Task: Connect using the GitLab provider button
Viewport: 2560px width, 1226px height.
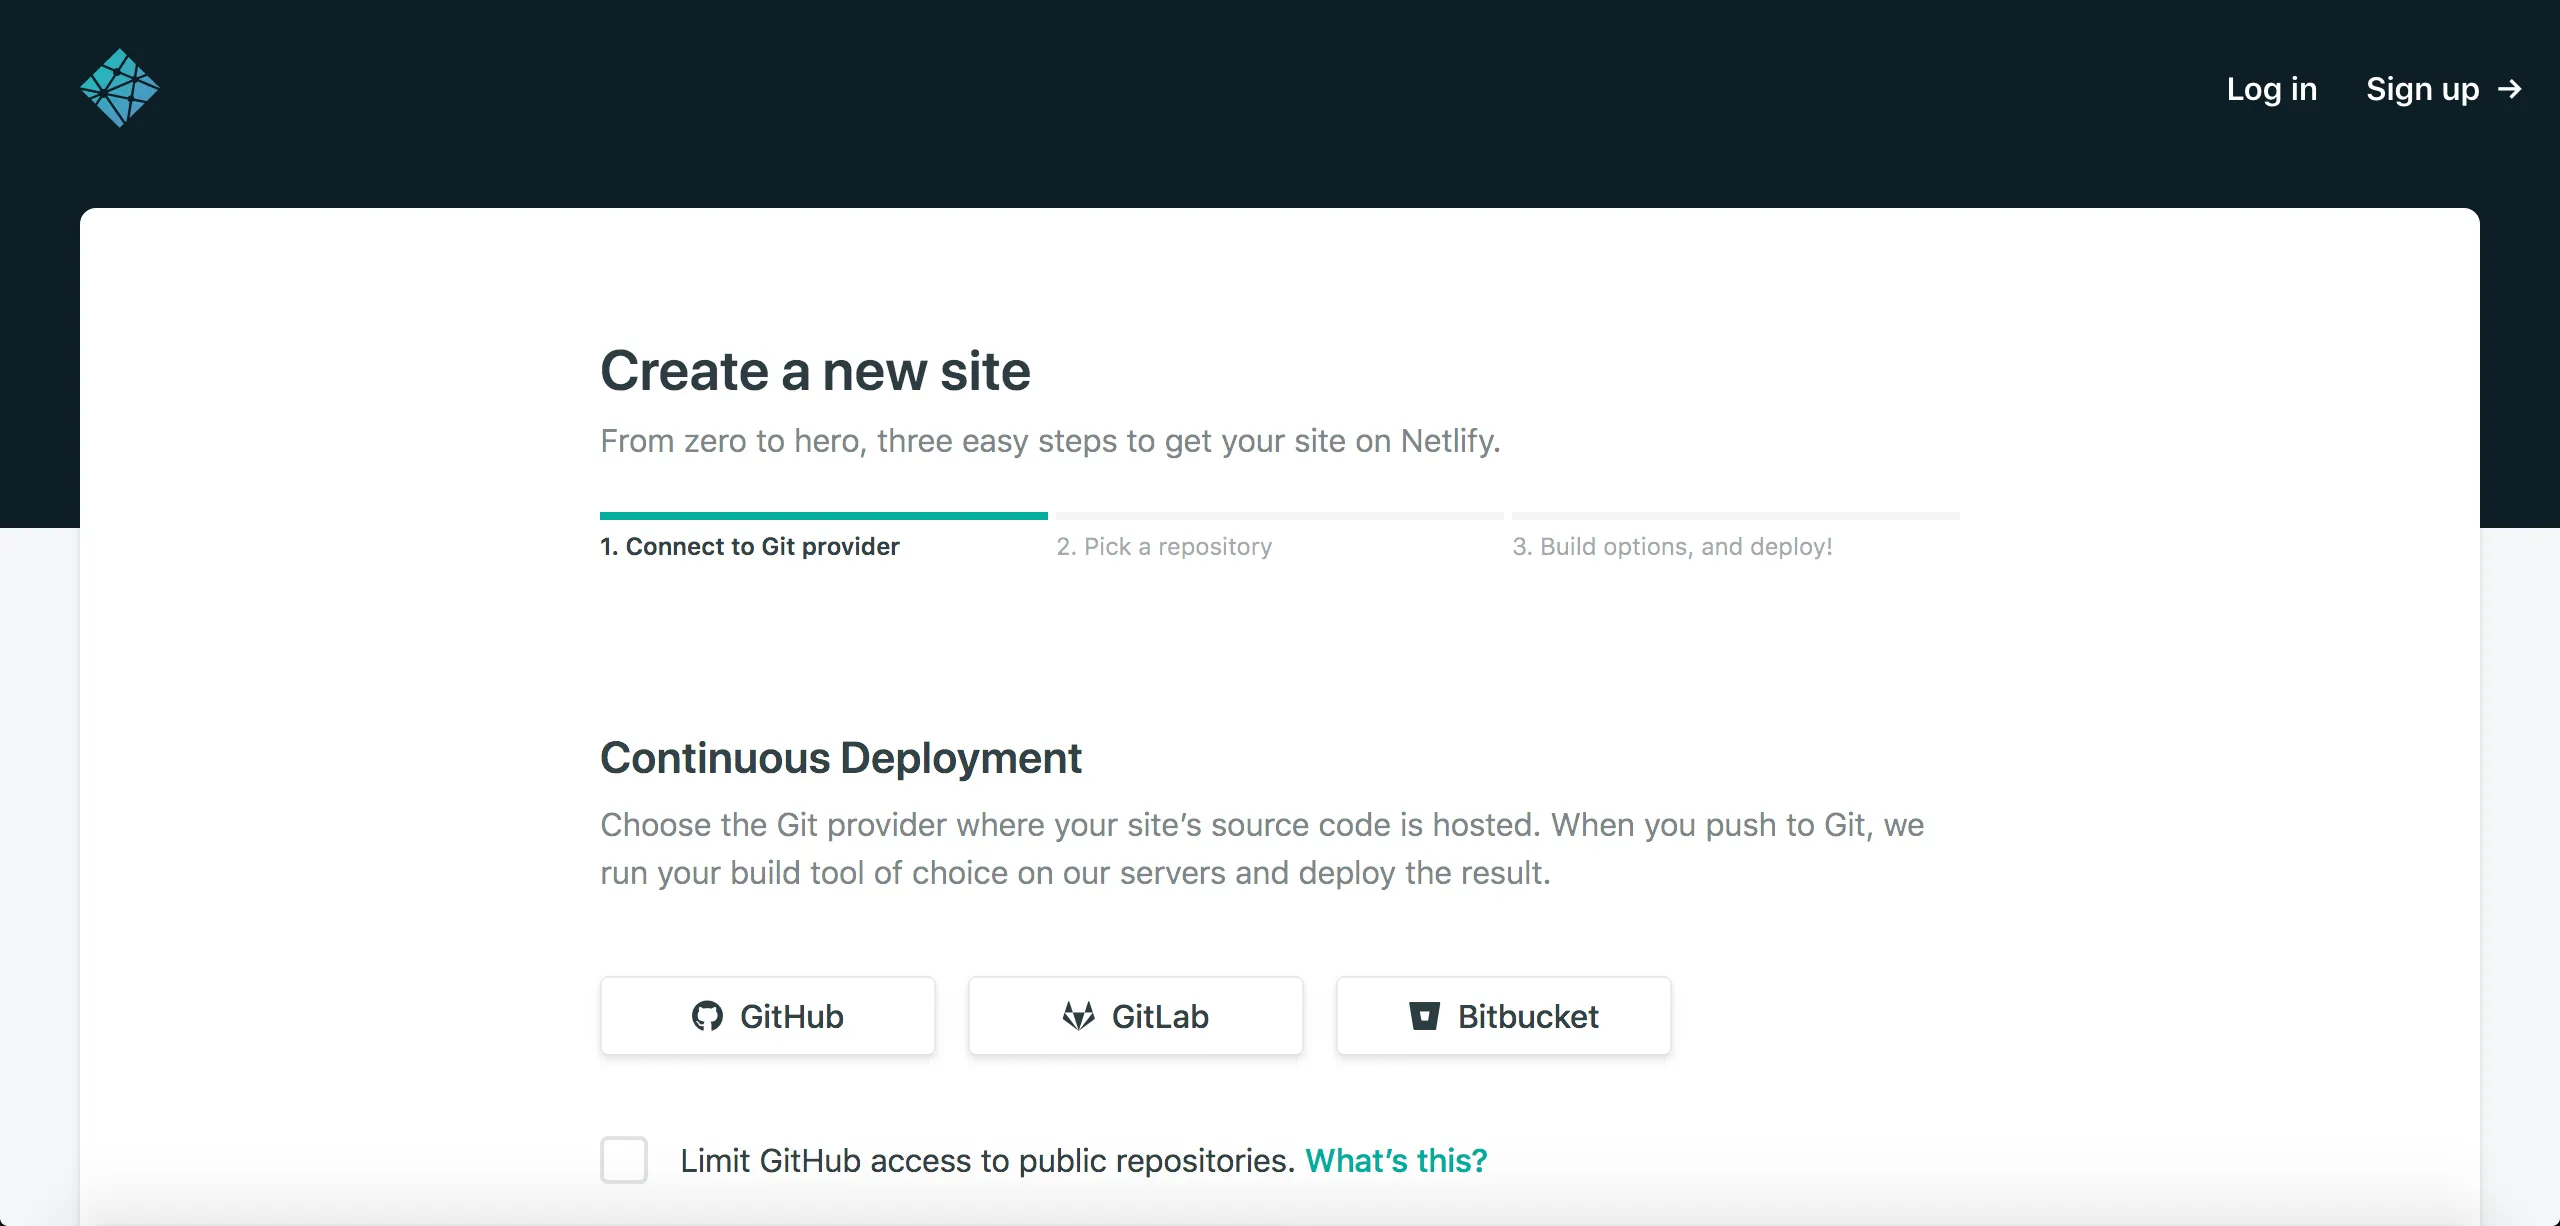Action: pyautogui.click(x=1135, y=1016)
